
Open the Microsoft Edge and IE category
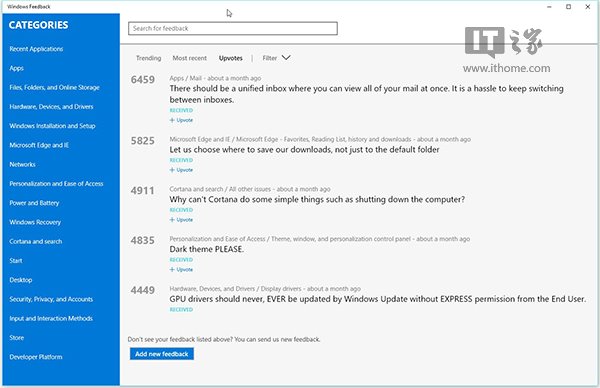tap(39, 145)
